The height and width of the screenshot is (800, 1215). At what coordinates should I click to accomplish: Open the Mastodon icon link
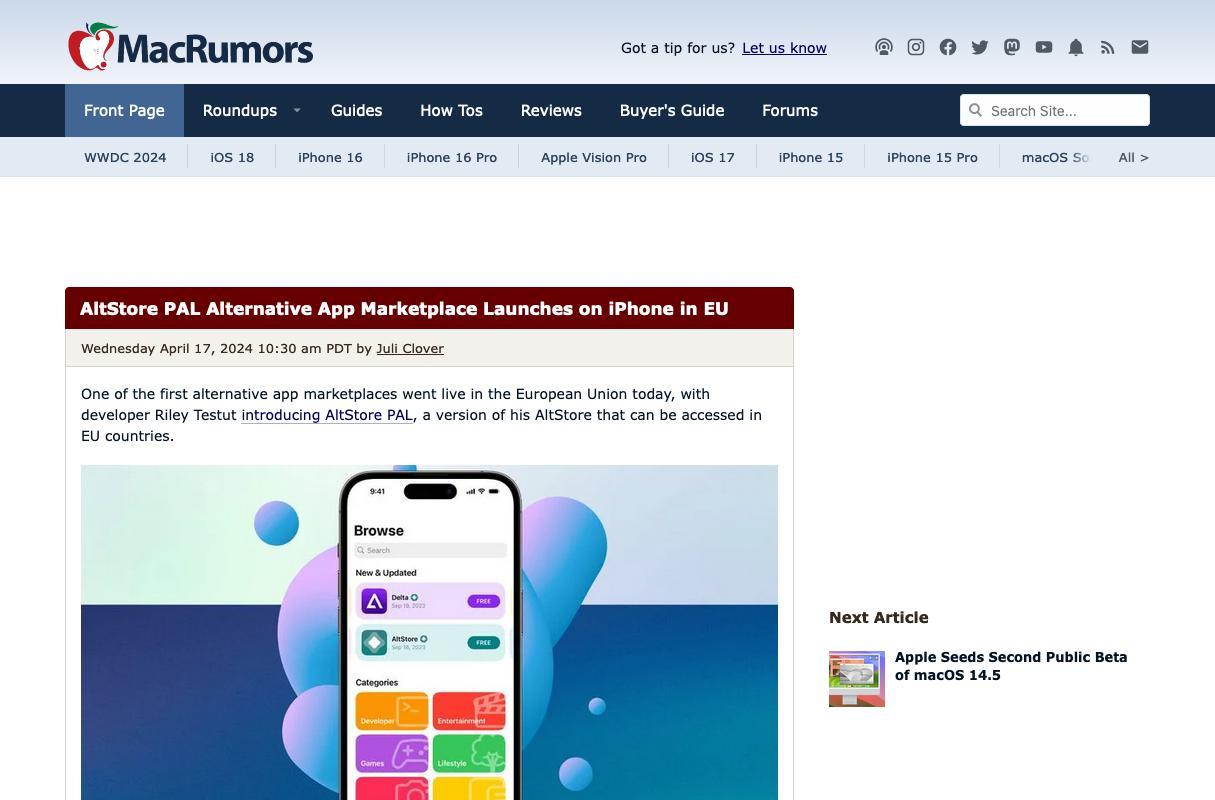pyautogui.click(x=1012, y=47)
